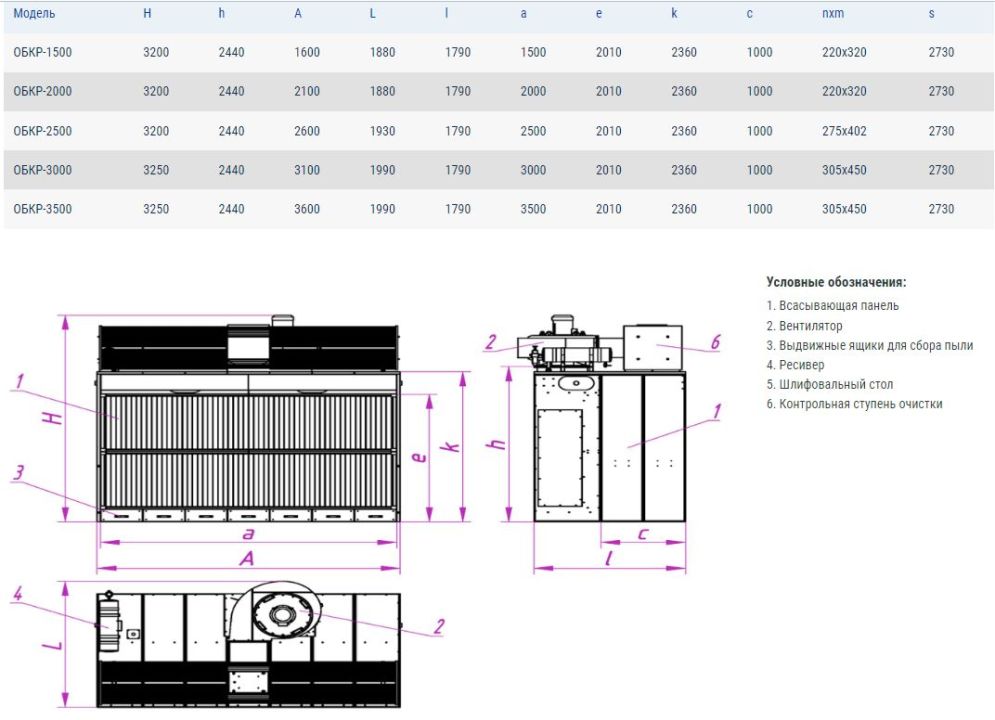Click legend item Шлифовальный стол
Viewport: 995px width, 720px height.
pos(829,384)
